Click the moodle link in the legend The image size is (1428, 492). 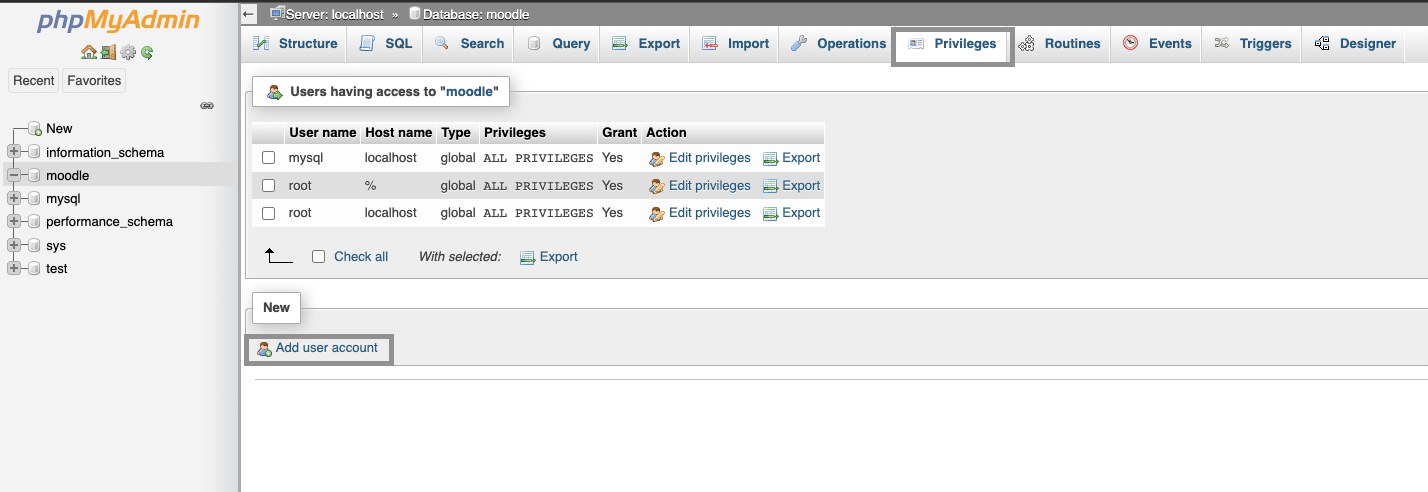(469, 91)
